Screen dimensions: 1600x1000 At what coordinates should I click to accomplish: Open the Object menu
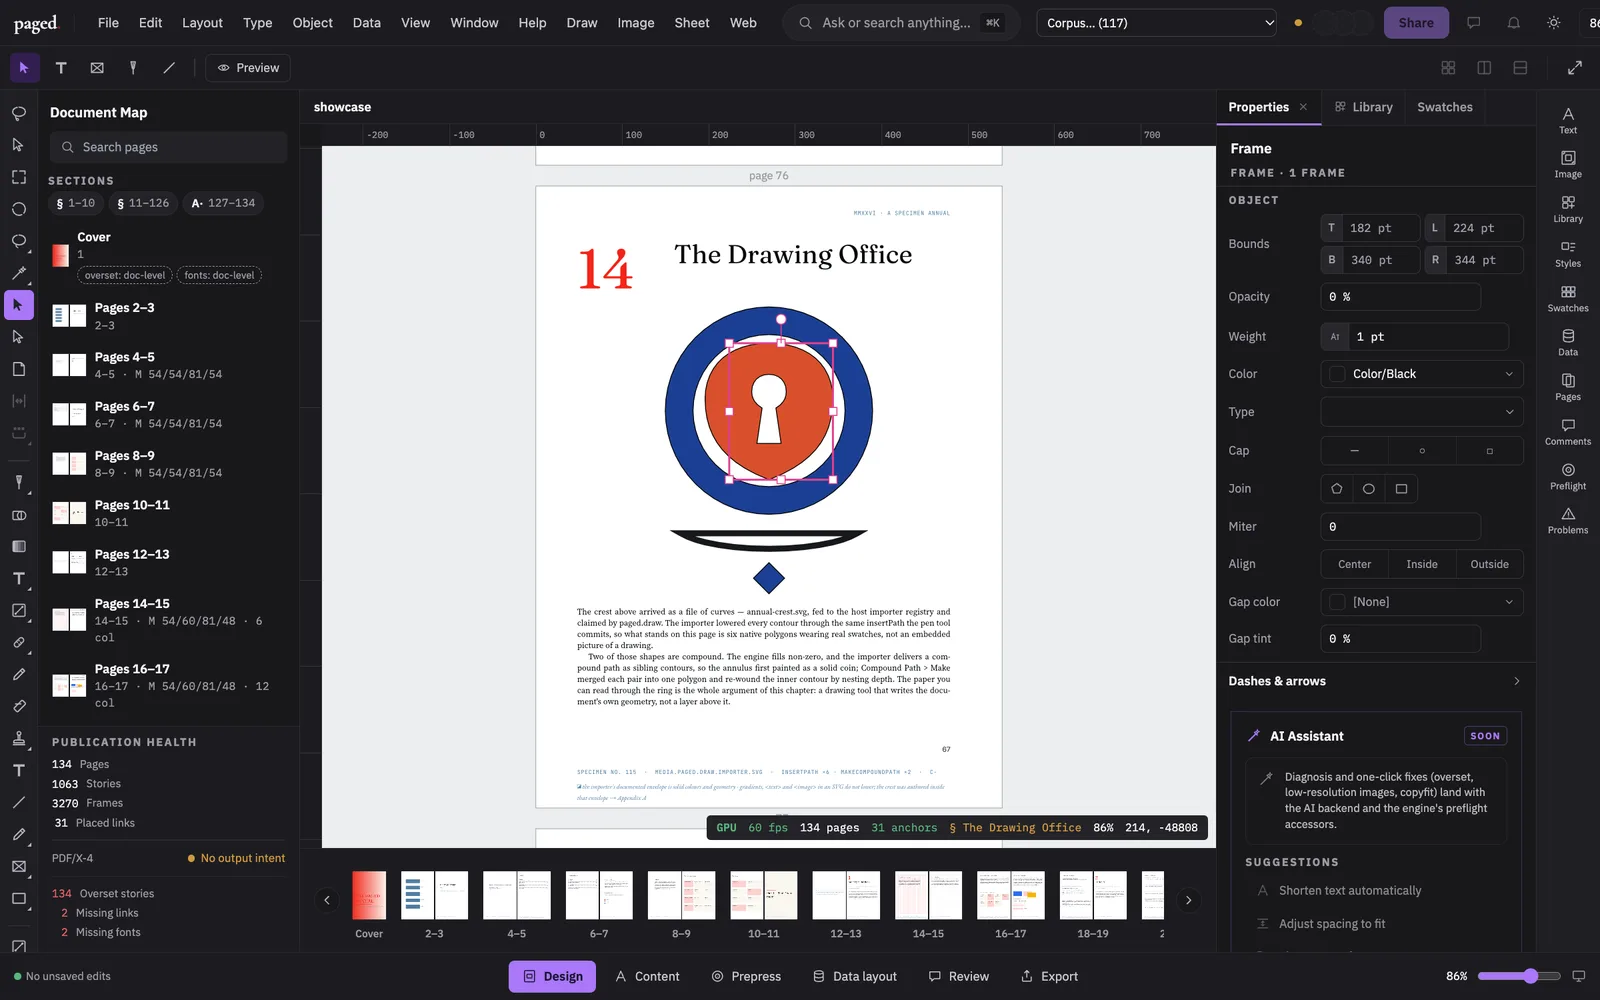(x=312, y=23)
